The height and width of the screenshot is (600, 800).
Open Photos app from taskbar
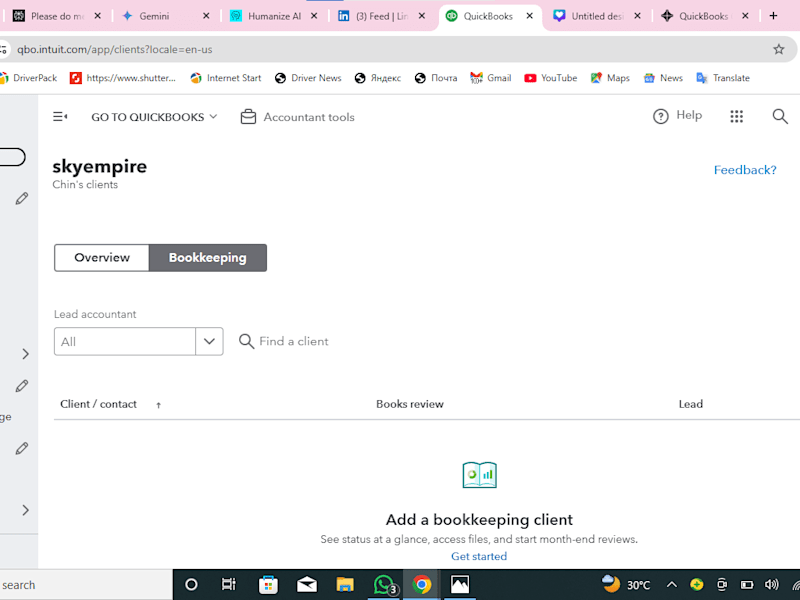(x=460, y=585)
